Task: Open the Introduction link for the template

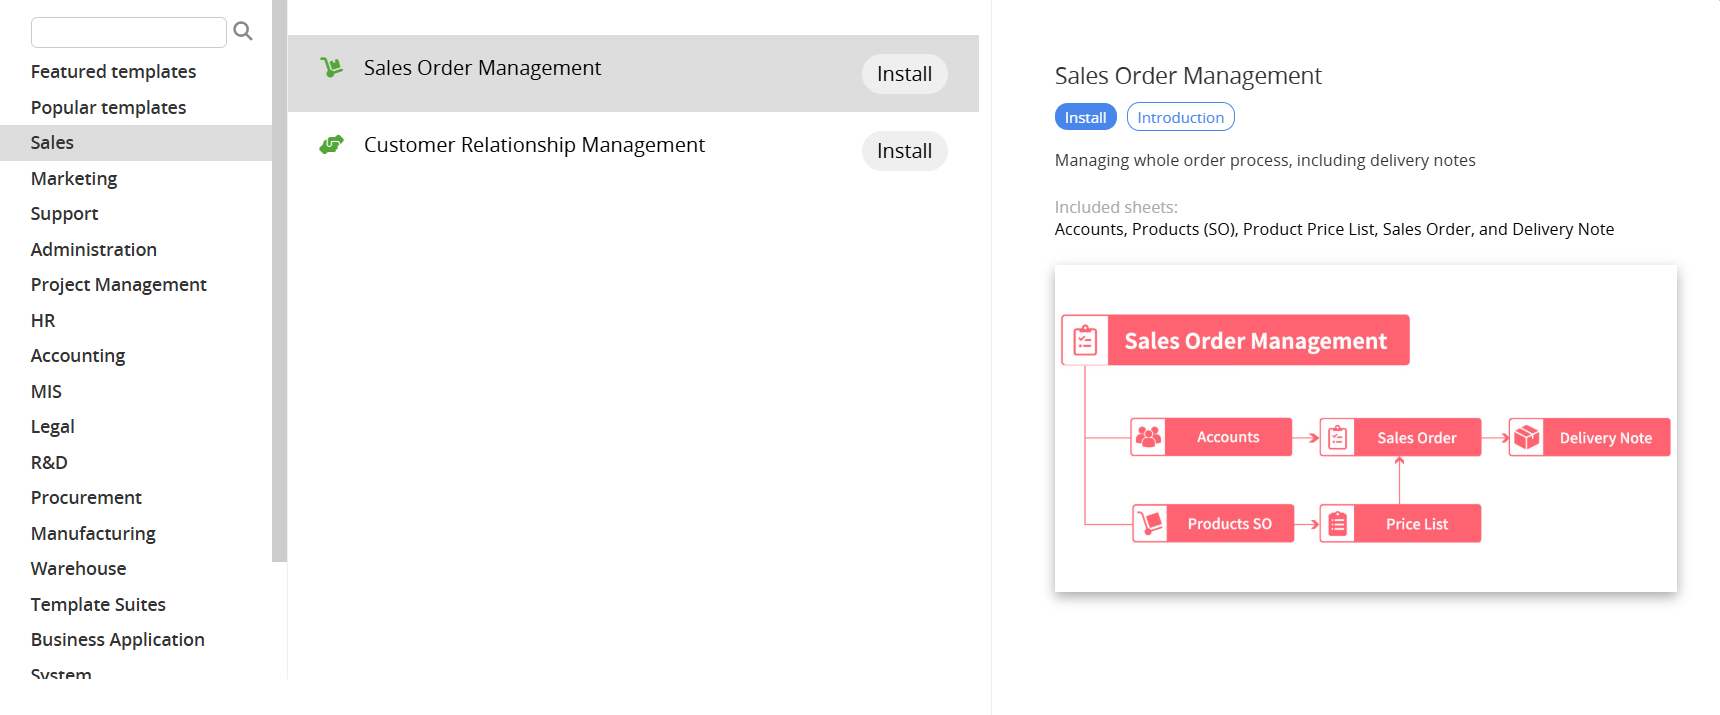Action: click(x=1180, y=117)
